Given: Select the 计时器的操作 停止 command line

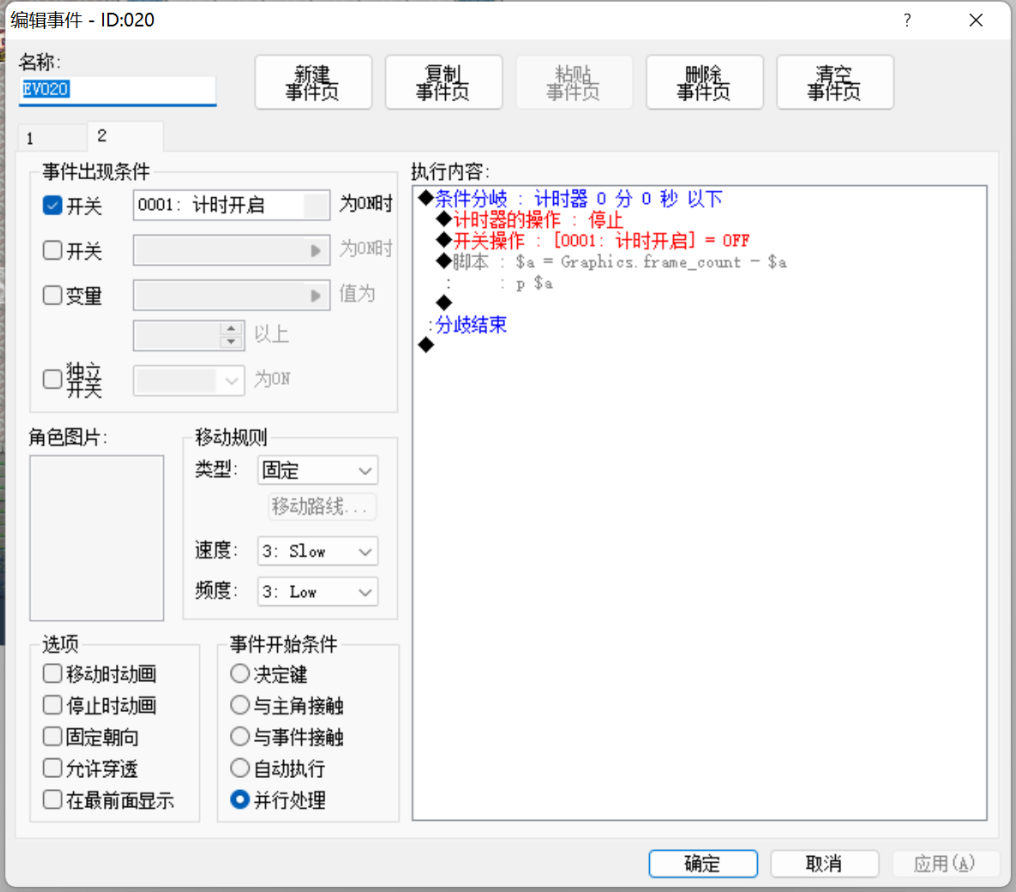Looking at the screenshot, I should 530,220.
